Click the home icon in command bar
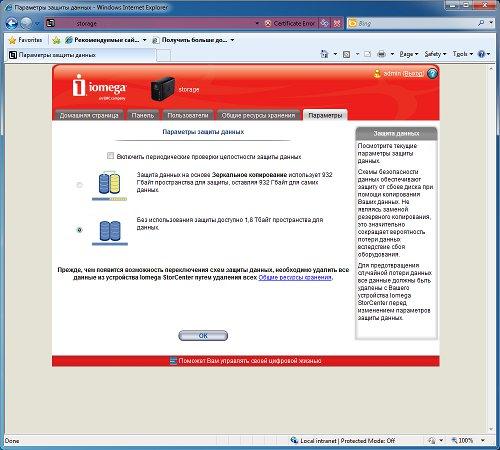Viewport: 500px width, 450px height. click(x=324, y=54)
